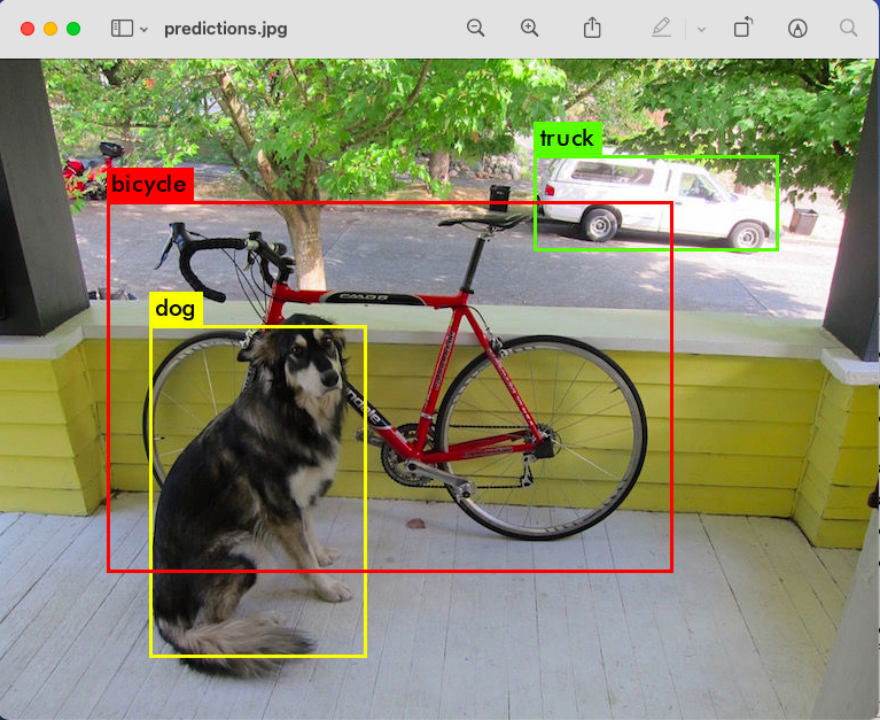Screen dimensions: 880x720
Task: Open the Share menu icon
Action: 592,27
